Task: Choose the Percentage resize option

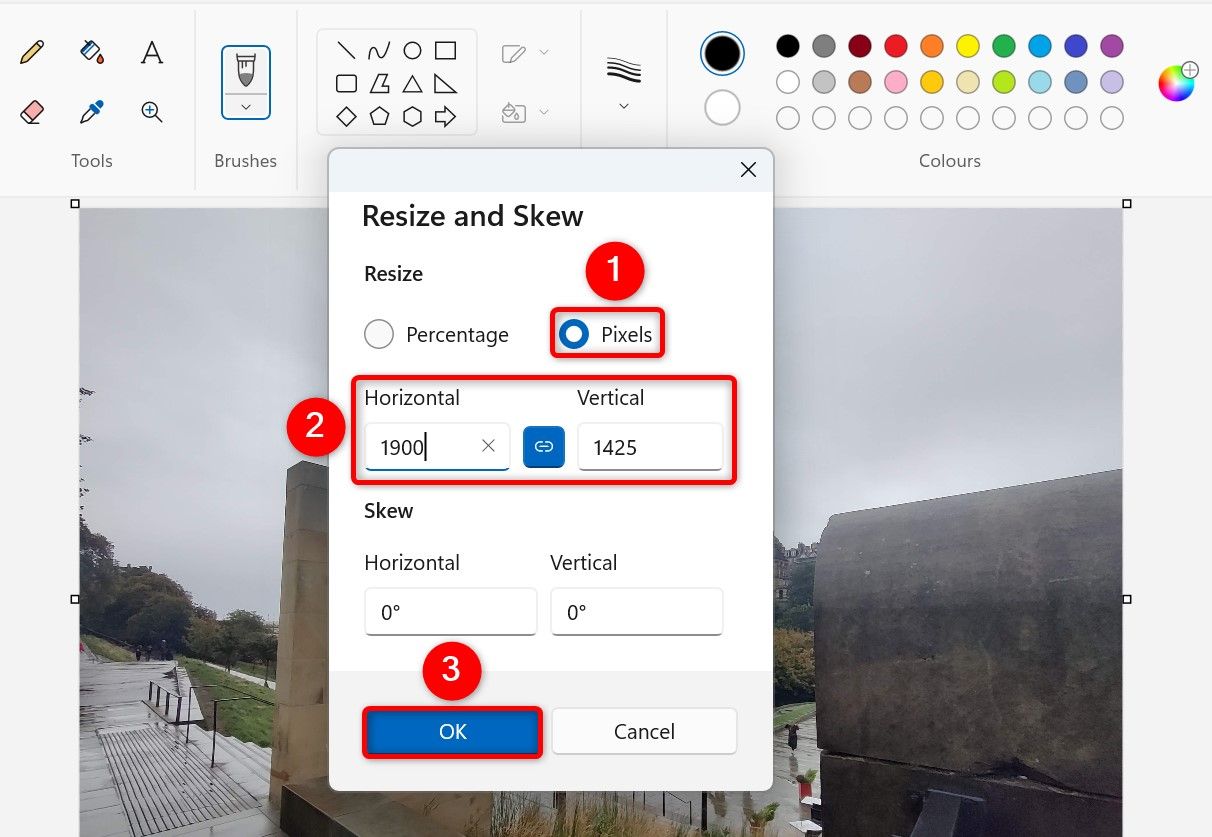Action: tap(379, 334)
